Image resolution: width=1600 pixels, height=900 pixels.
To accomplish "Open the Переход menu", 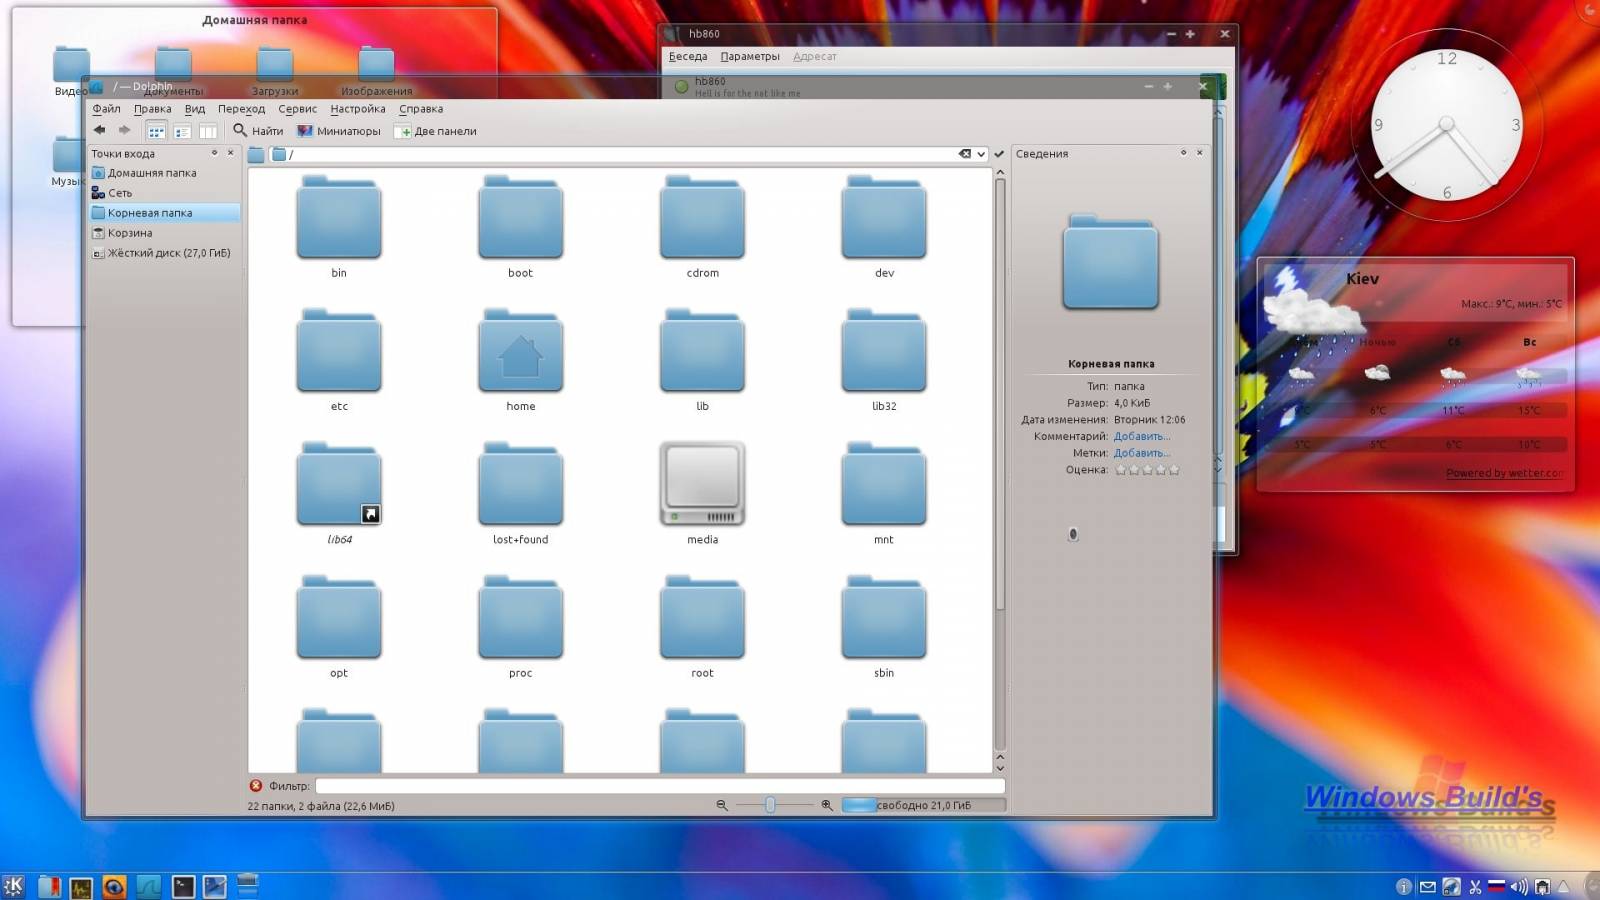I will click(x=241, y=109).
